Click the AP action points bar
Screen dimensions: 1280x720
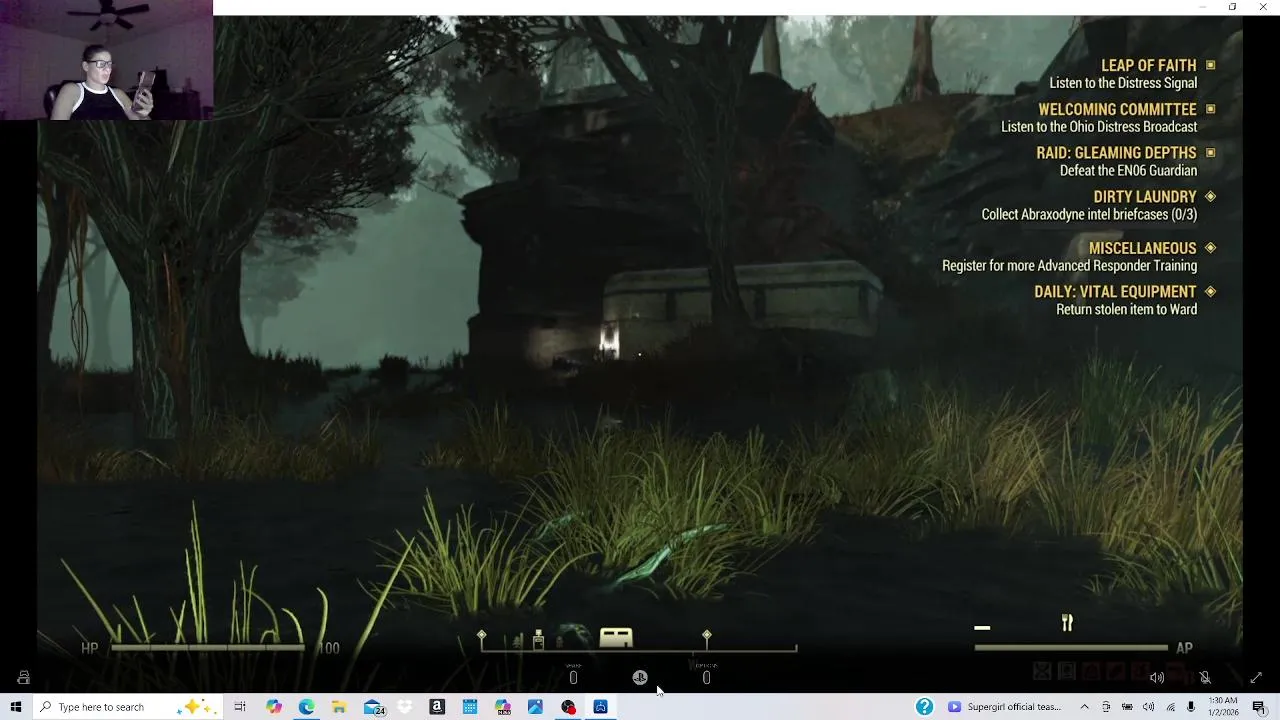(x=1071, y=648)
